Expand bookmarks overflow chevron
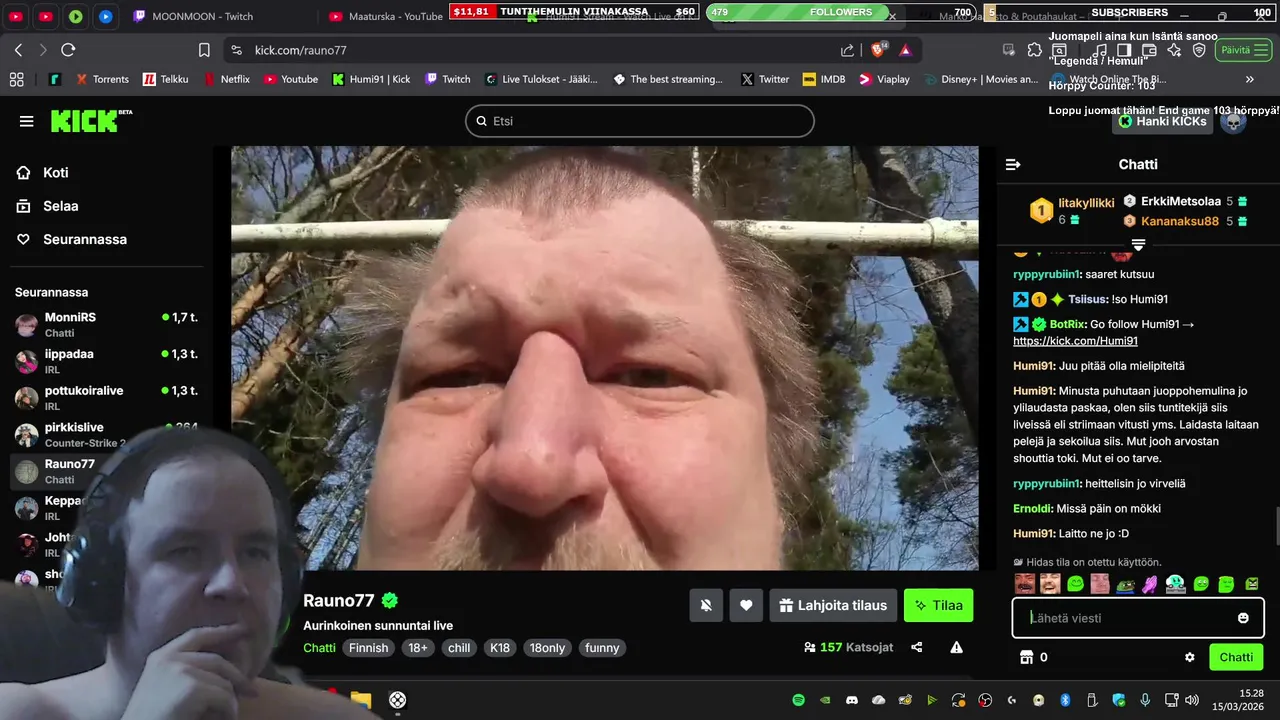 1249,79
